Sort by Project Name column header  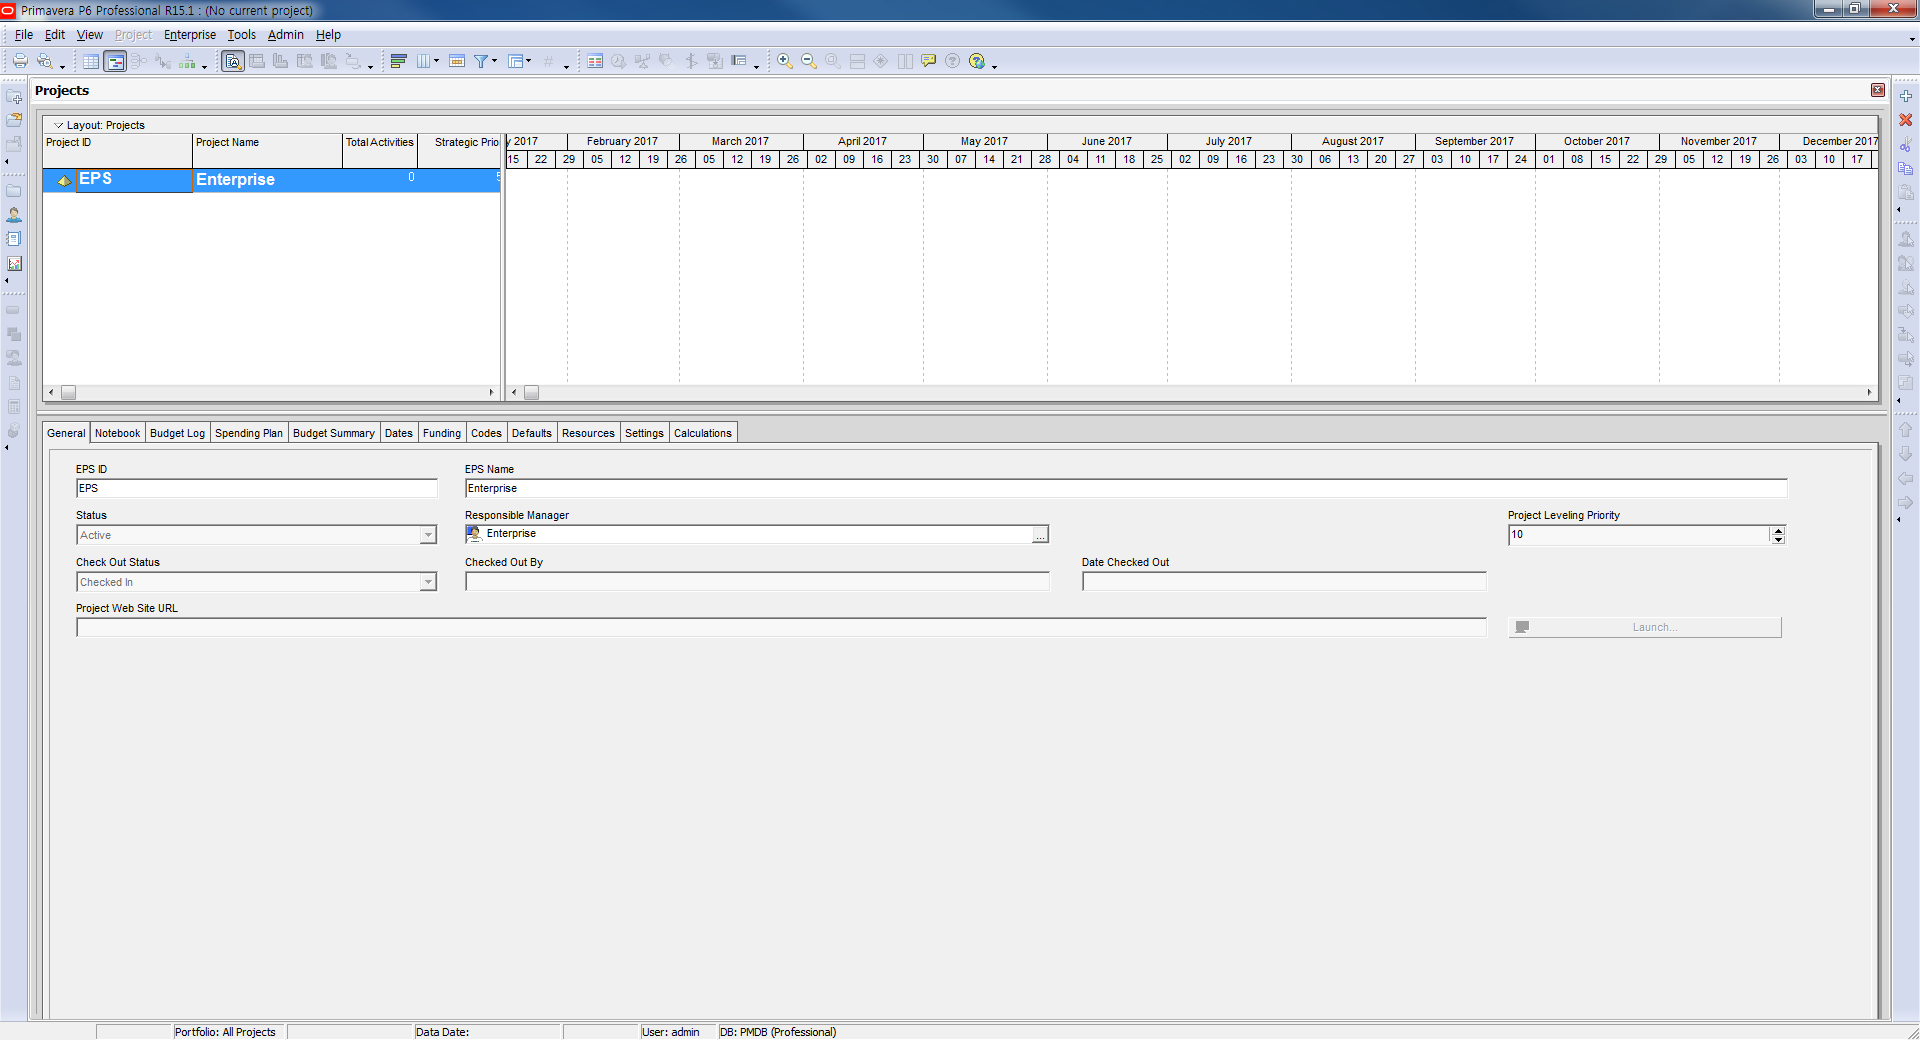coord(267,150)
